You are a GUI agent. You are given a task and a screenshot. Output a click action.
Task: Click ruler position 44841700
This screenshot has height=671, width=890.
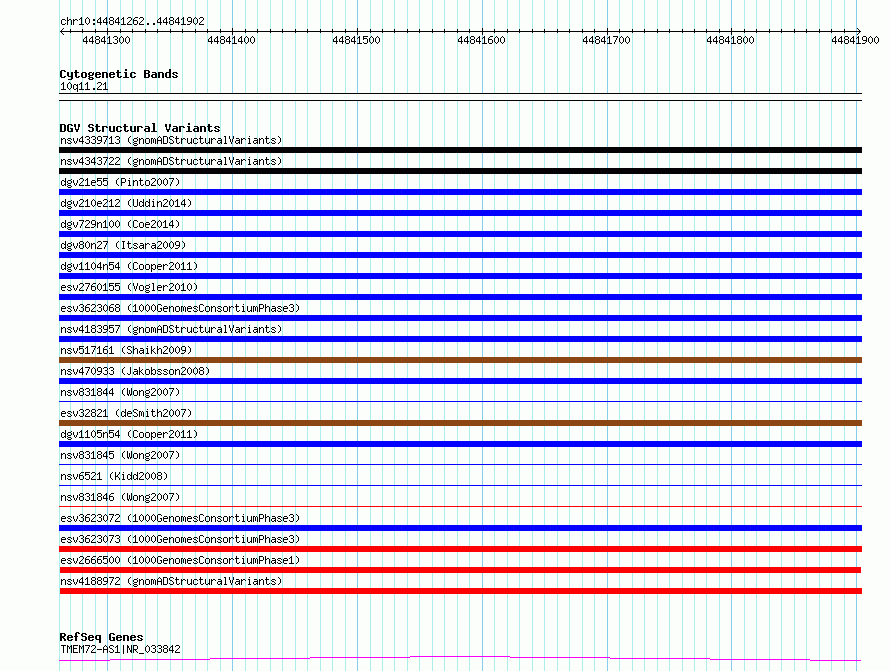pyautogui.click(x=606, y=40)
